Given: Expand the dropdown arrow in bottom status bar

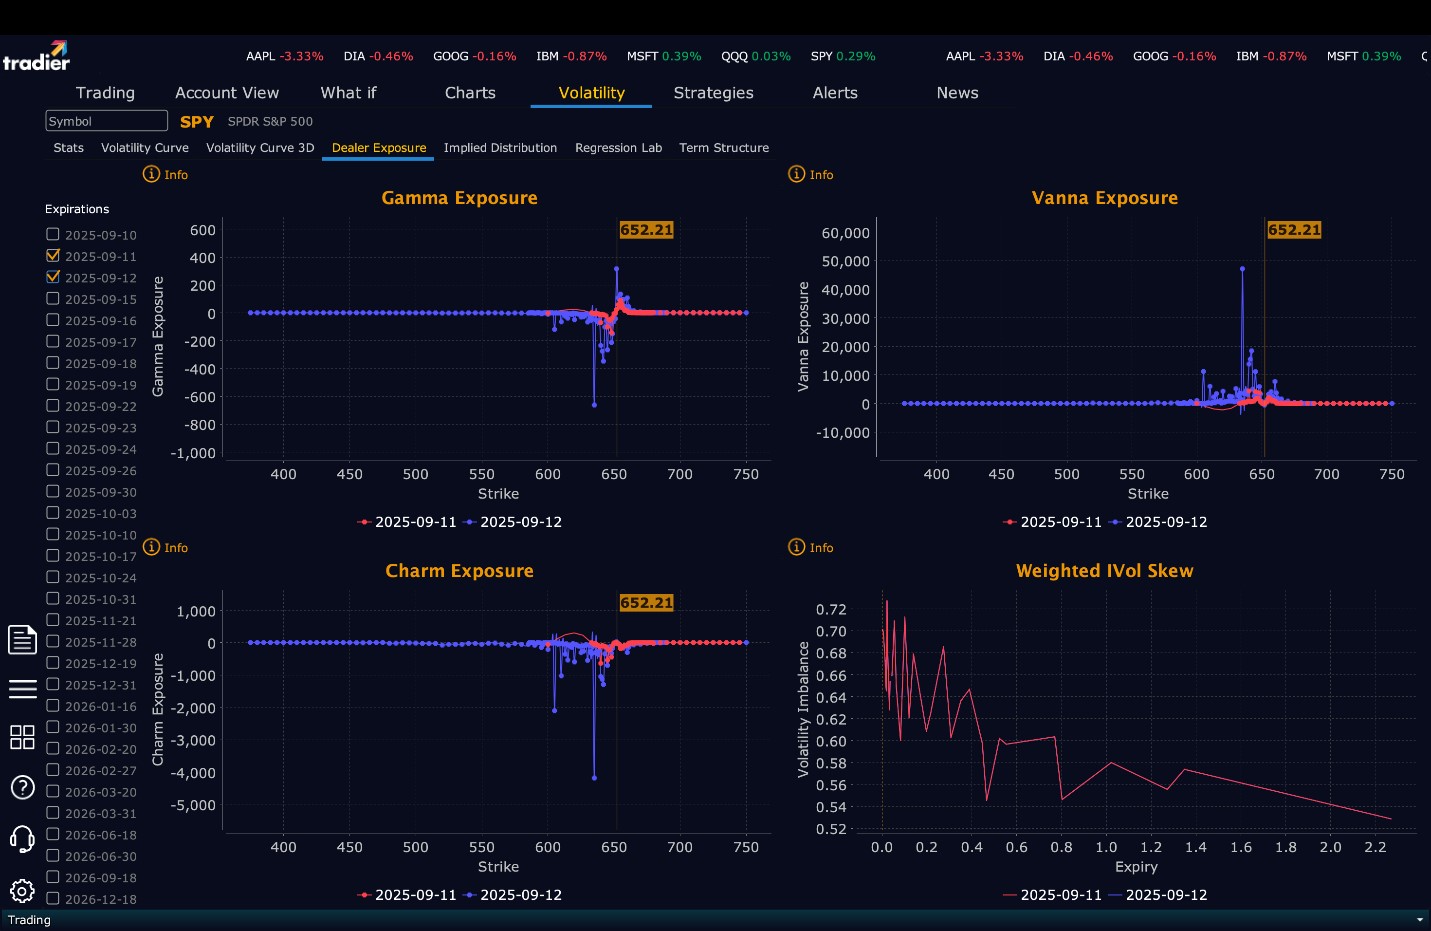Looking at the screenshot, I should 1420,920.
